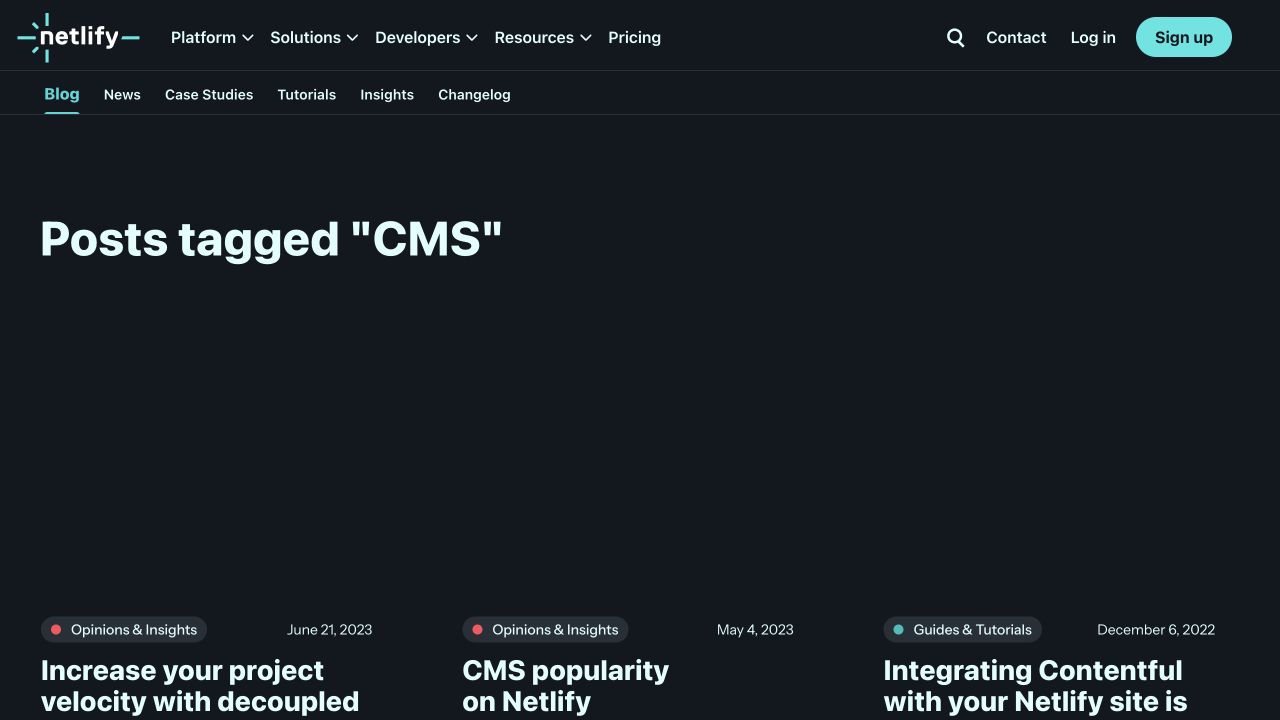Open the Resources dropdown
Viewport: 1280px width, 720px height.
pyautogui.click(x=543, y=37)
